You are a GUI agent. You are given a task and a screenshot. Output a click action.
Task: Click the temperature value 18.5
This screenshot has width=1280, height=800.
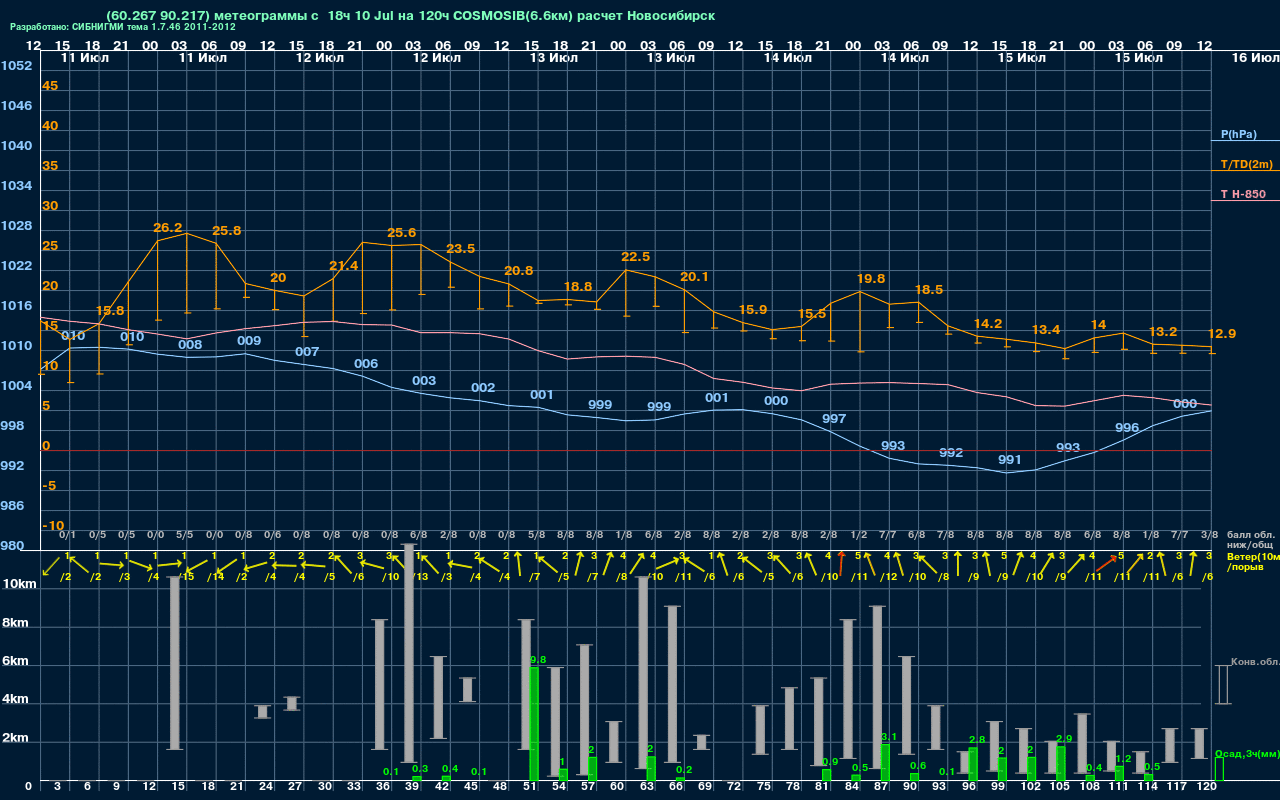click(929, 289)
